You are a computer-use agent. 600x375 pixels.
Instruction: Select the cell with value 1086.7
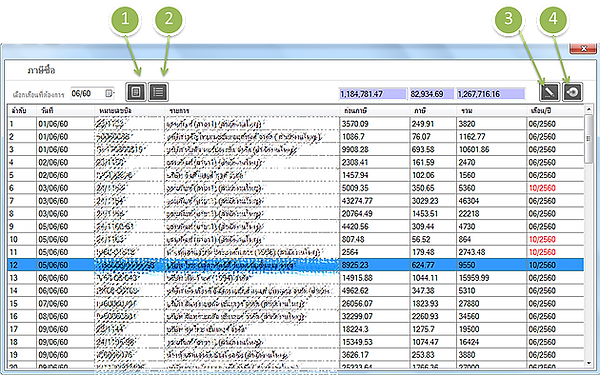point(375,137)
